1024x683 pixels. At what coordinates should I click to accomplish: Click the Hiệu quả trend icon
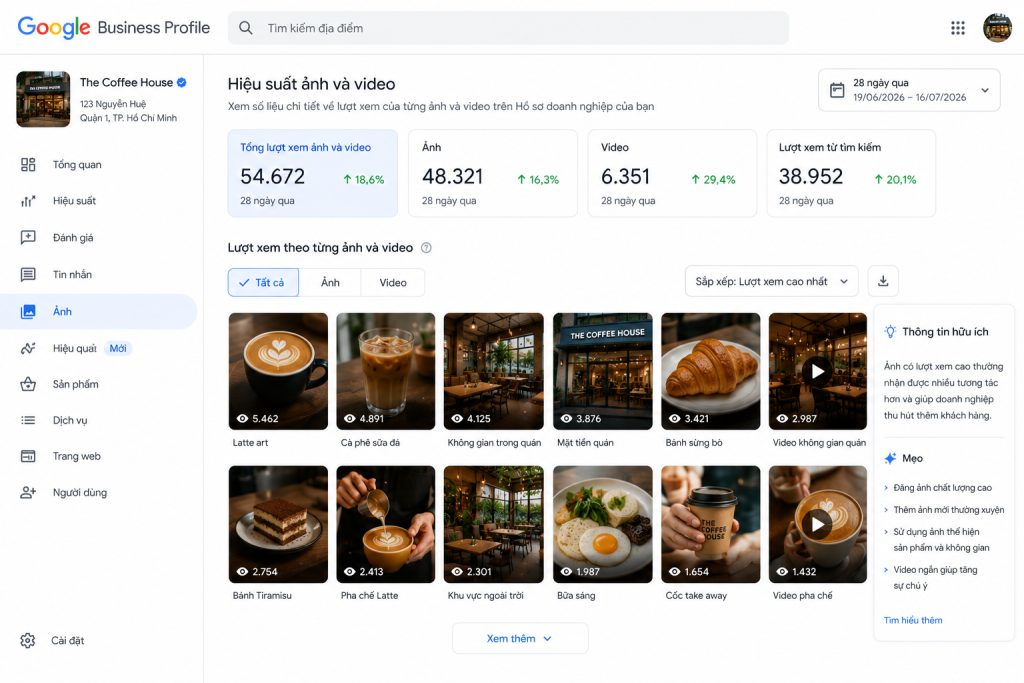point(28,348)
